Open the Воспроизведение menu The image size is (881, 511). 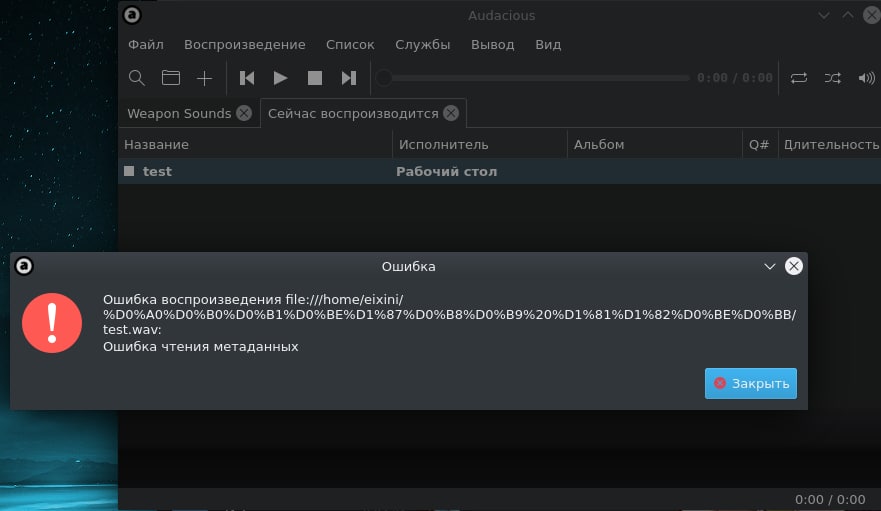pyautogui.click(x=244, y=44)
